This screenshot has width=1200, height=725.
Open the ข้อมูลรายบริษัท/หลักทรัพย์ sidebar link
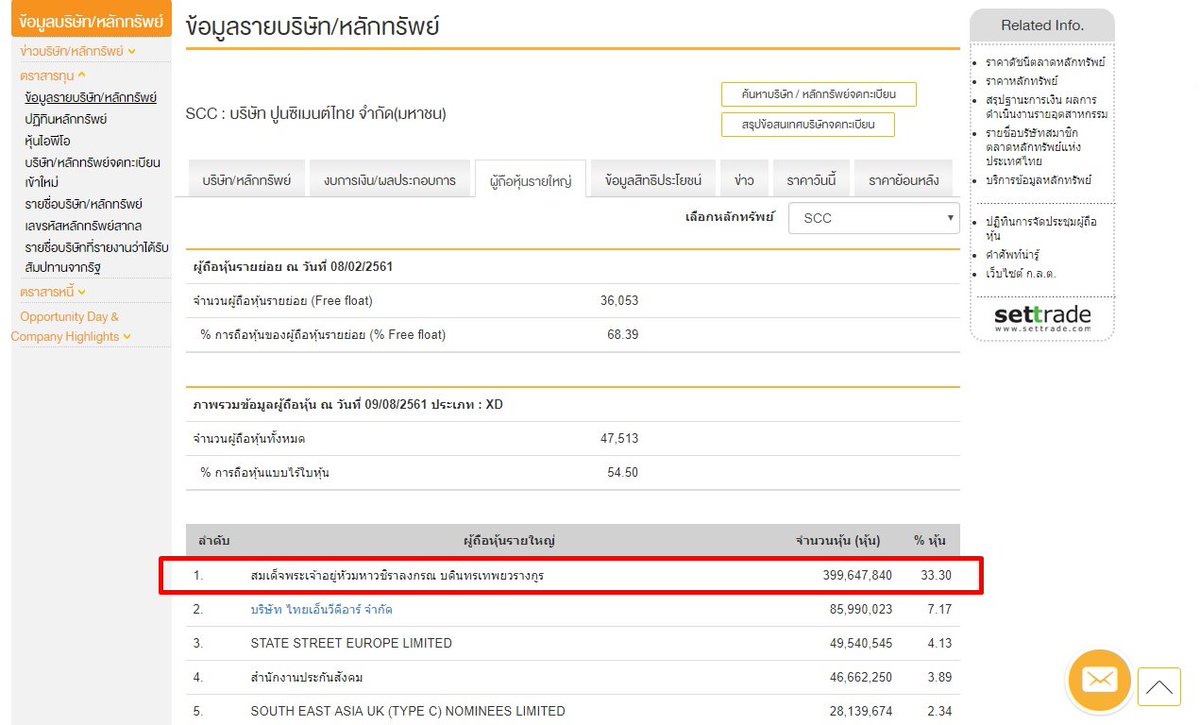click(91, 97)
